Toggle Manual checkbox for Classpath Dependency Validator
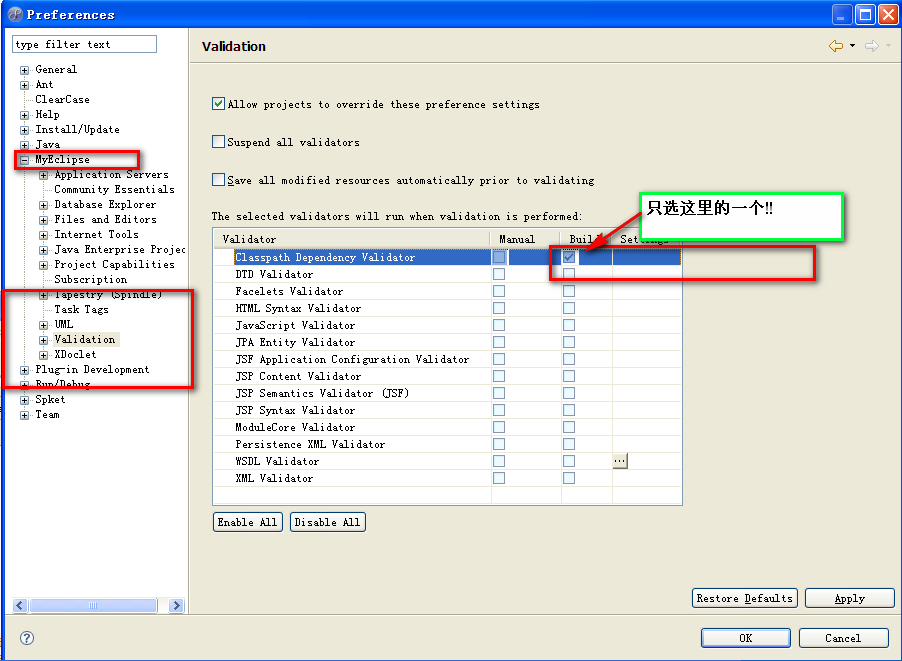Viewport: 902px width, 661px height. pos(499,257)
